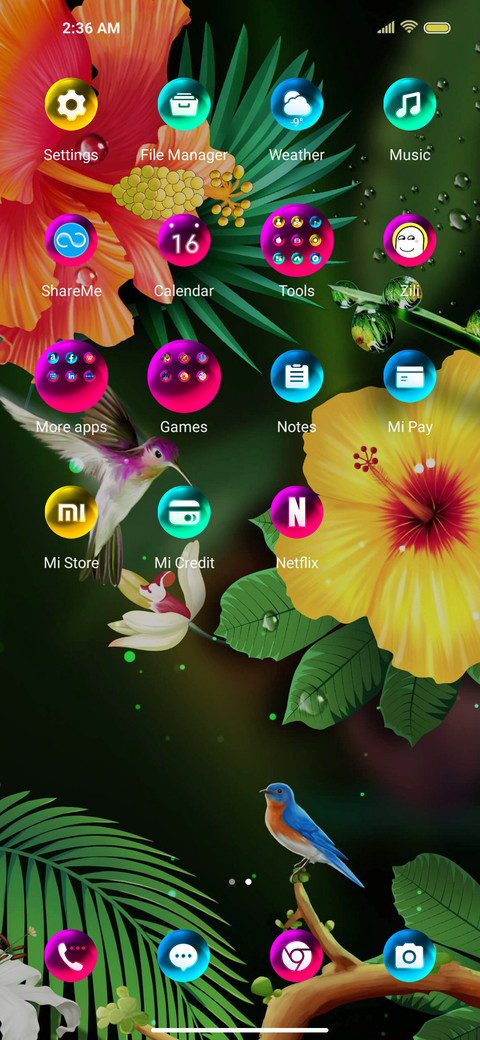The image size is (480, 1040).
Task: Launch the Notes app
Action: pyautogui.click(x=297, y=376)
